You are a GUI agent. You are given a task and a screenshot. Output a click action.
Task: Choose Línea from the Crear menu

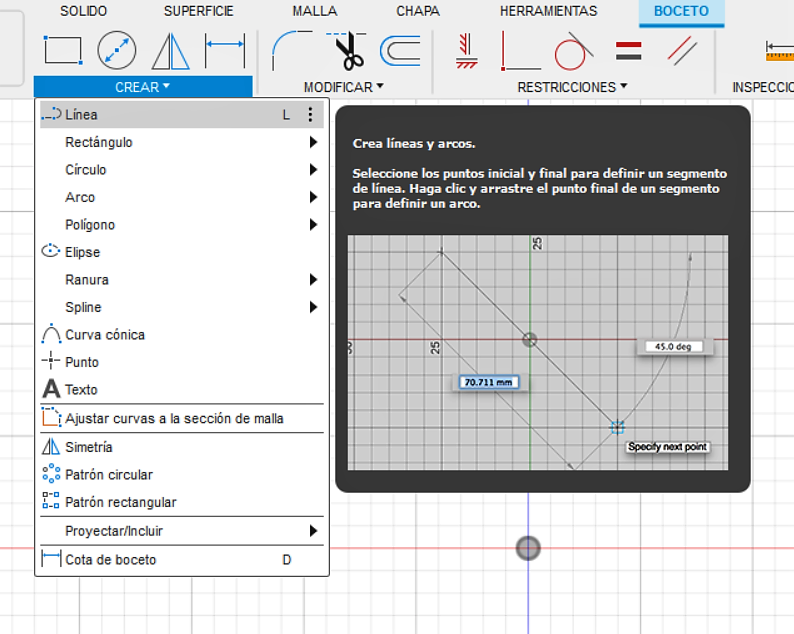pos(182,114)
